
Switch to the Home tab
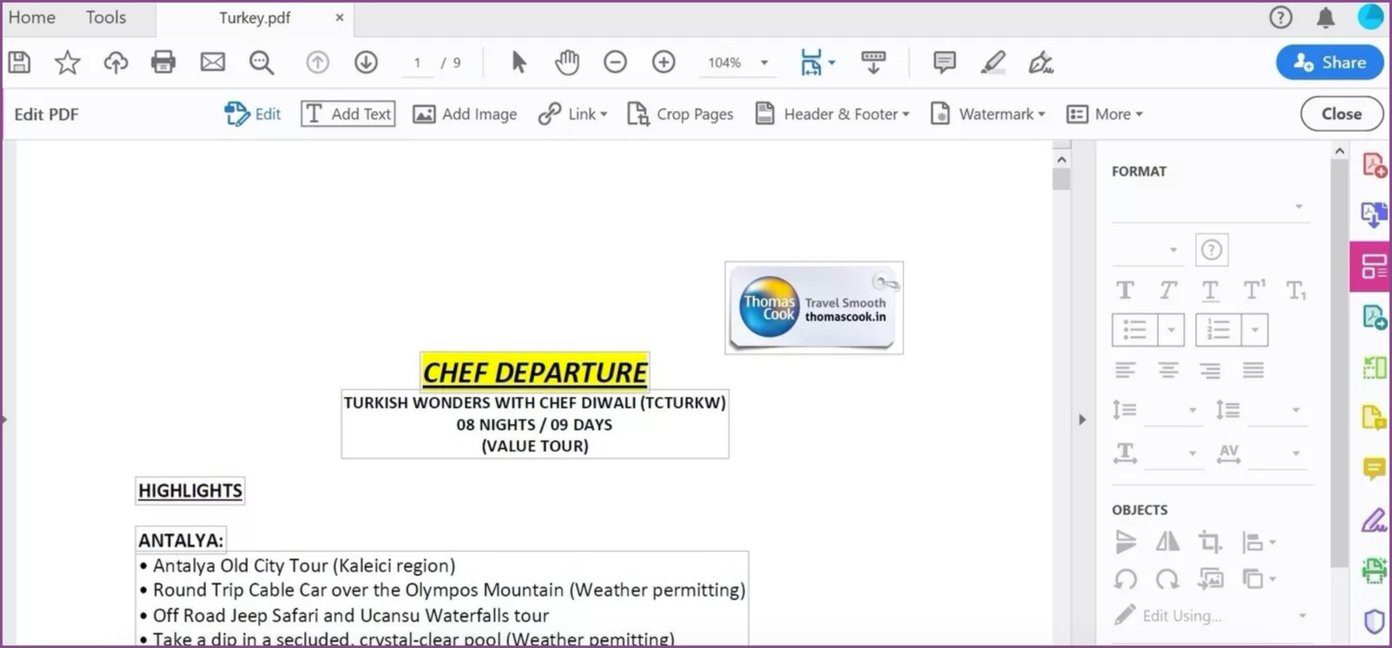pos(32,17)
